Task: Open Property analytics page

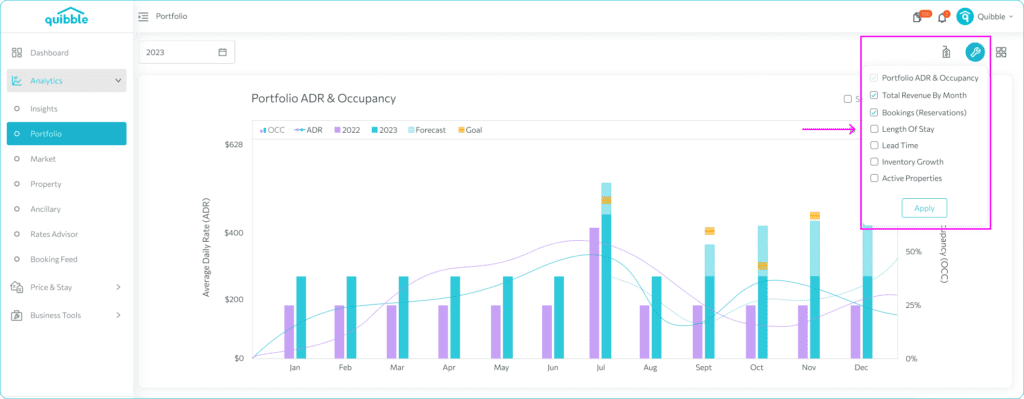Action: [x=46, y=184]
